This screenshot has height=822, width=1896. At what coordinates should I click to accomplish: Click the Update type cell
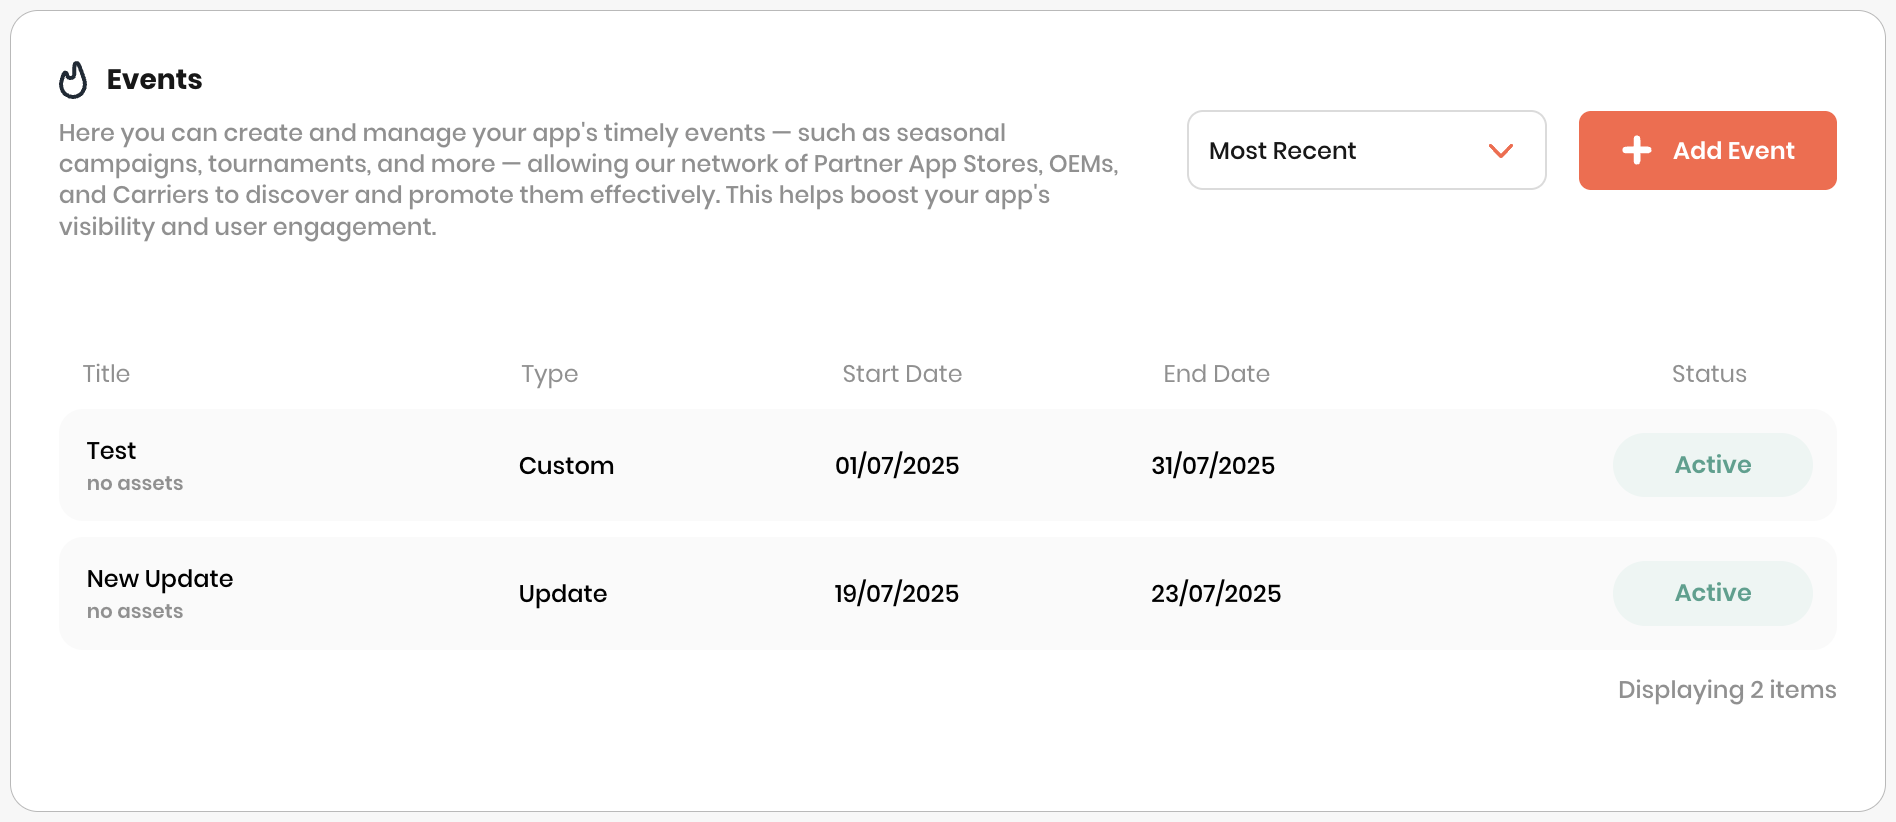[563, 595]
